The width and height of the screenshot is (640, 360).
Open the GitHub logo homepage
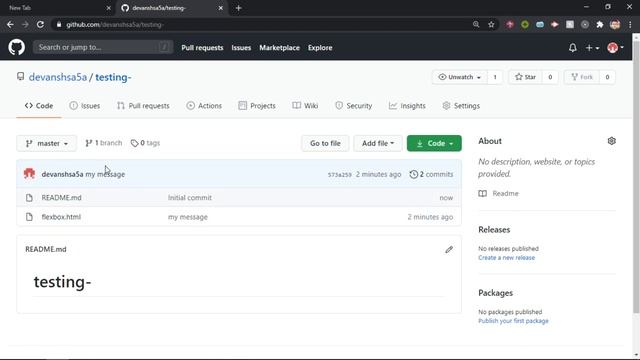click(x=16, y=47)
